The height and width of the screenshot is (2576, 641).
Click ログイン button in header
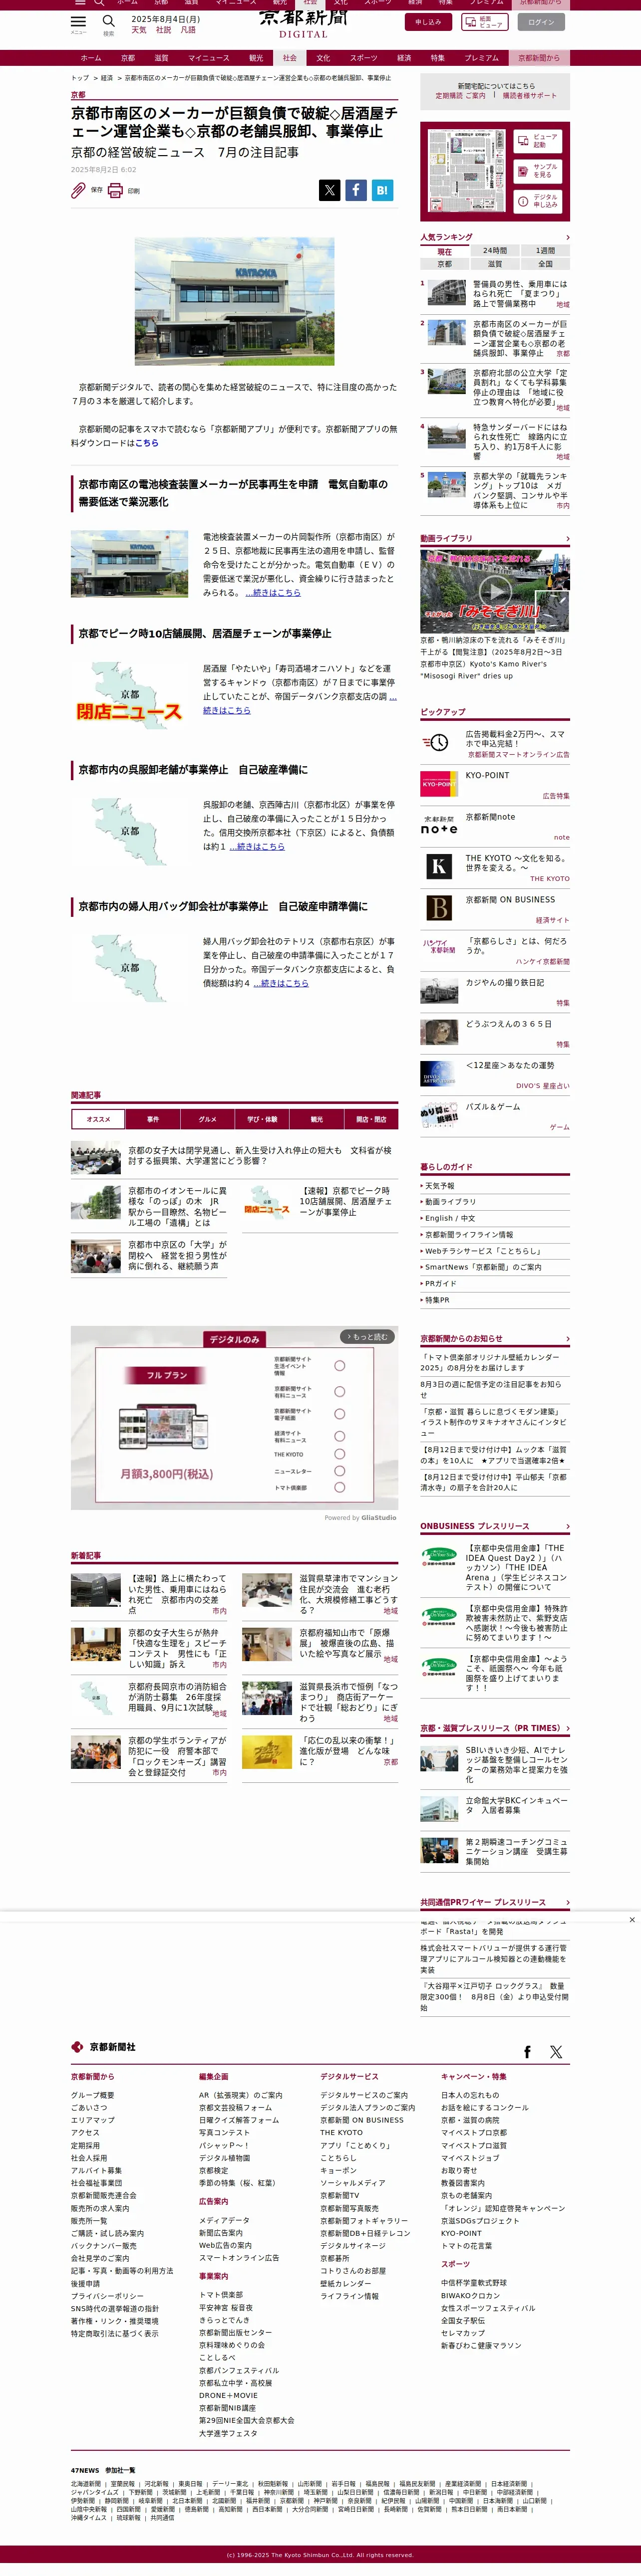tap(541, 21)
